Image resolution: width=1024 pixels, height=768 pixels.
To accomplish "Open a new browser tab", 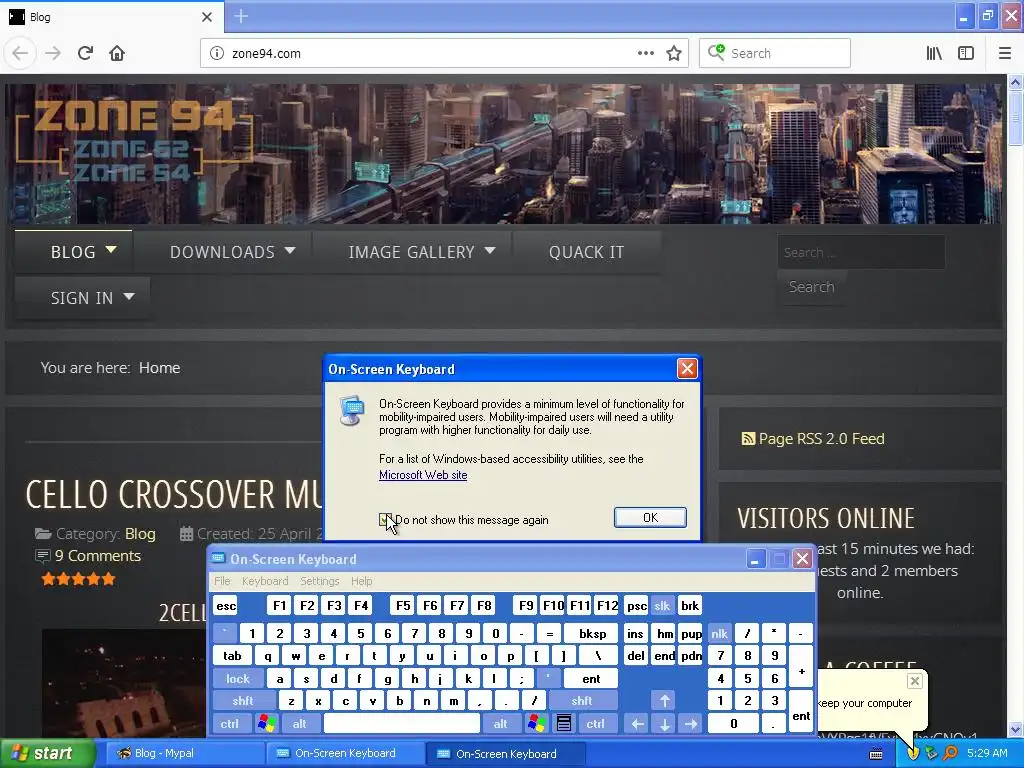I will coord(241,16).
